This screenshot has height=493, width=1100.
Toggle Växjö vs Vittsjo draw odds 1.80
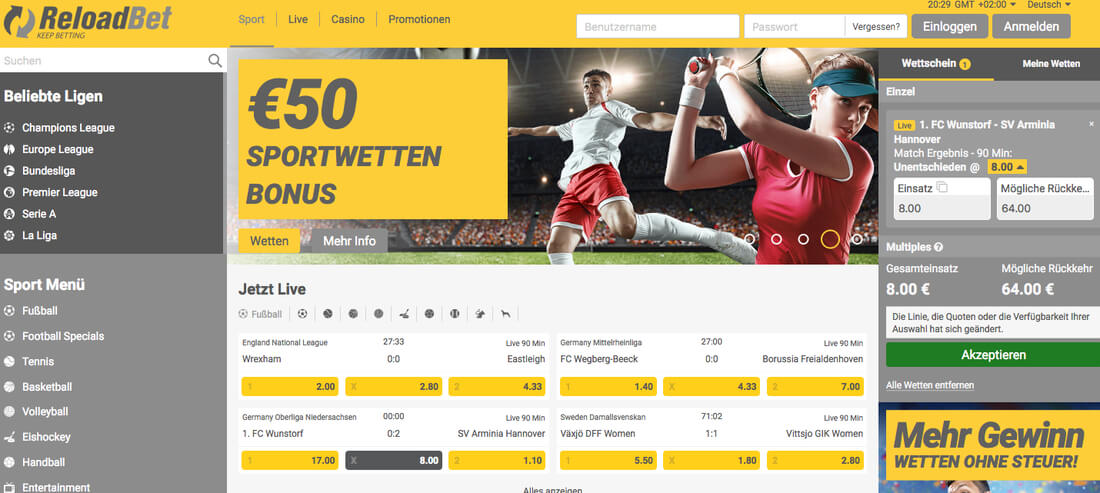coord(711,461)
